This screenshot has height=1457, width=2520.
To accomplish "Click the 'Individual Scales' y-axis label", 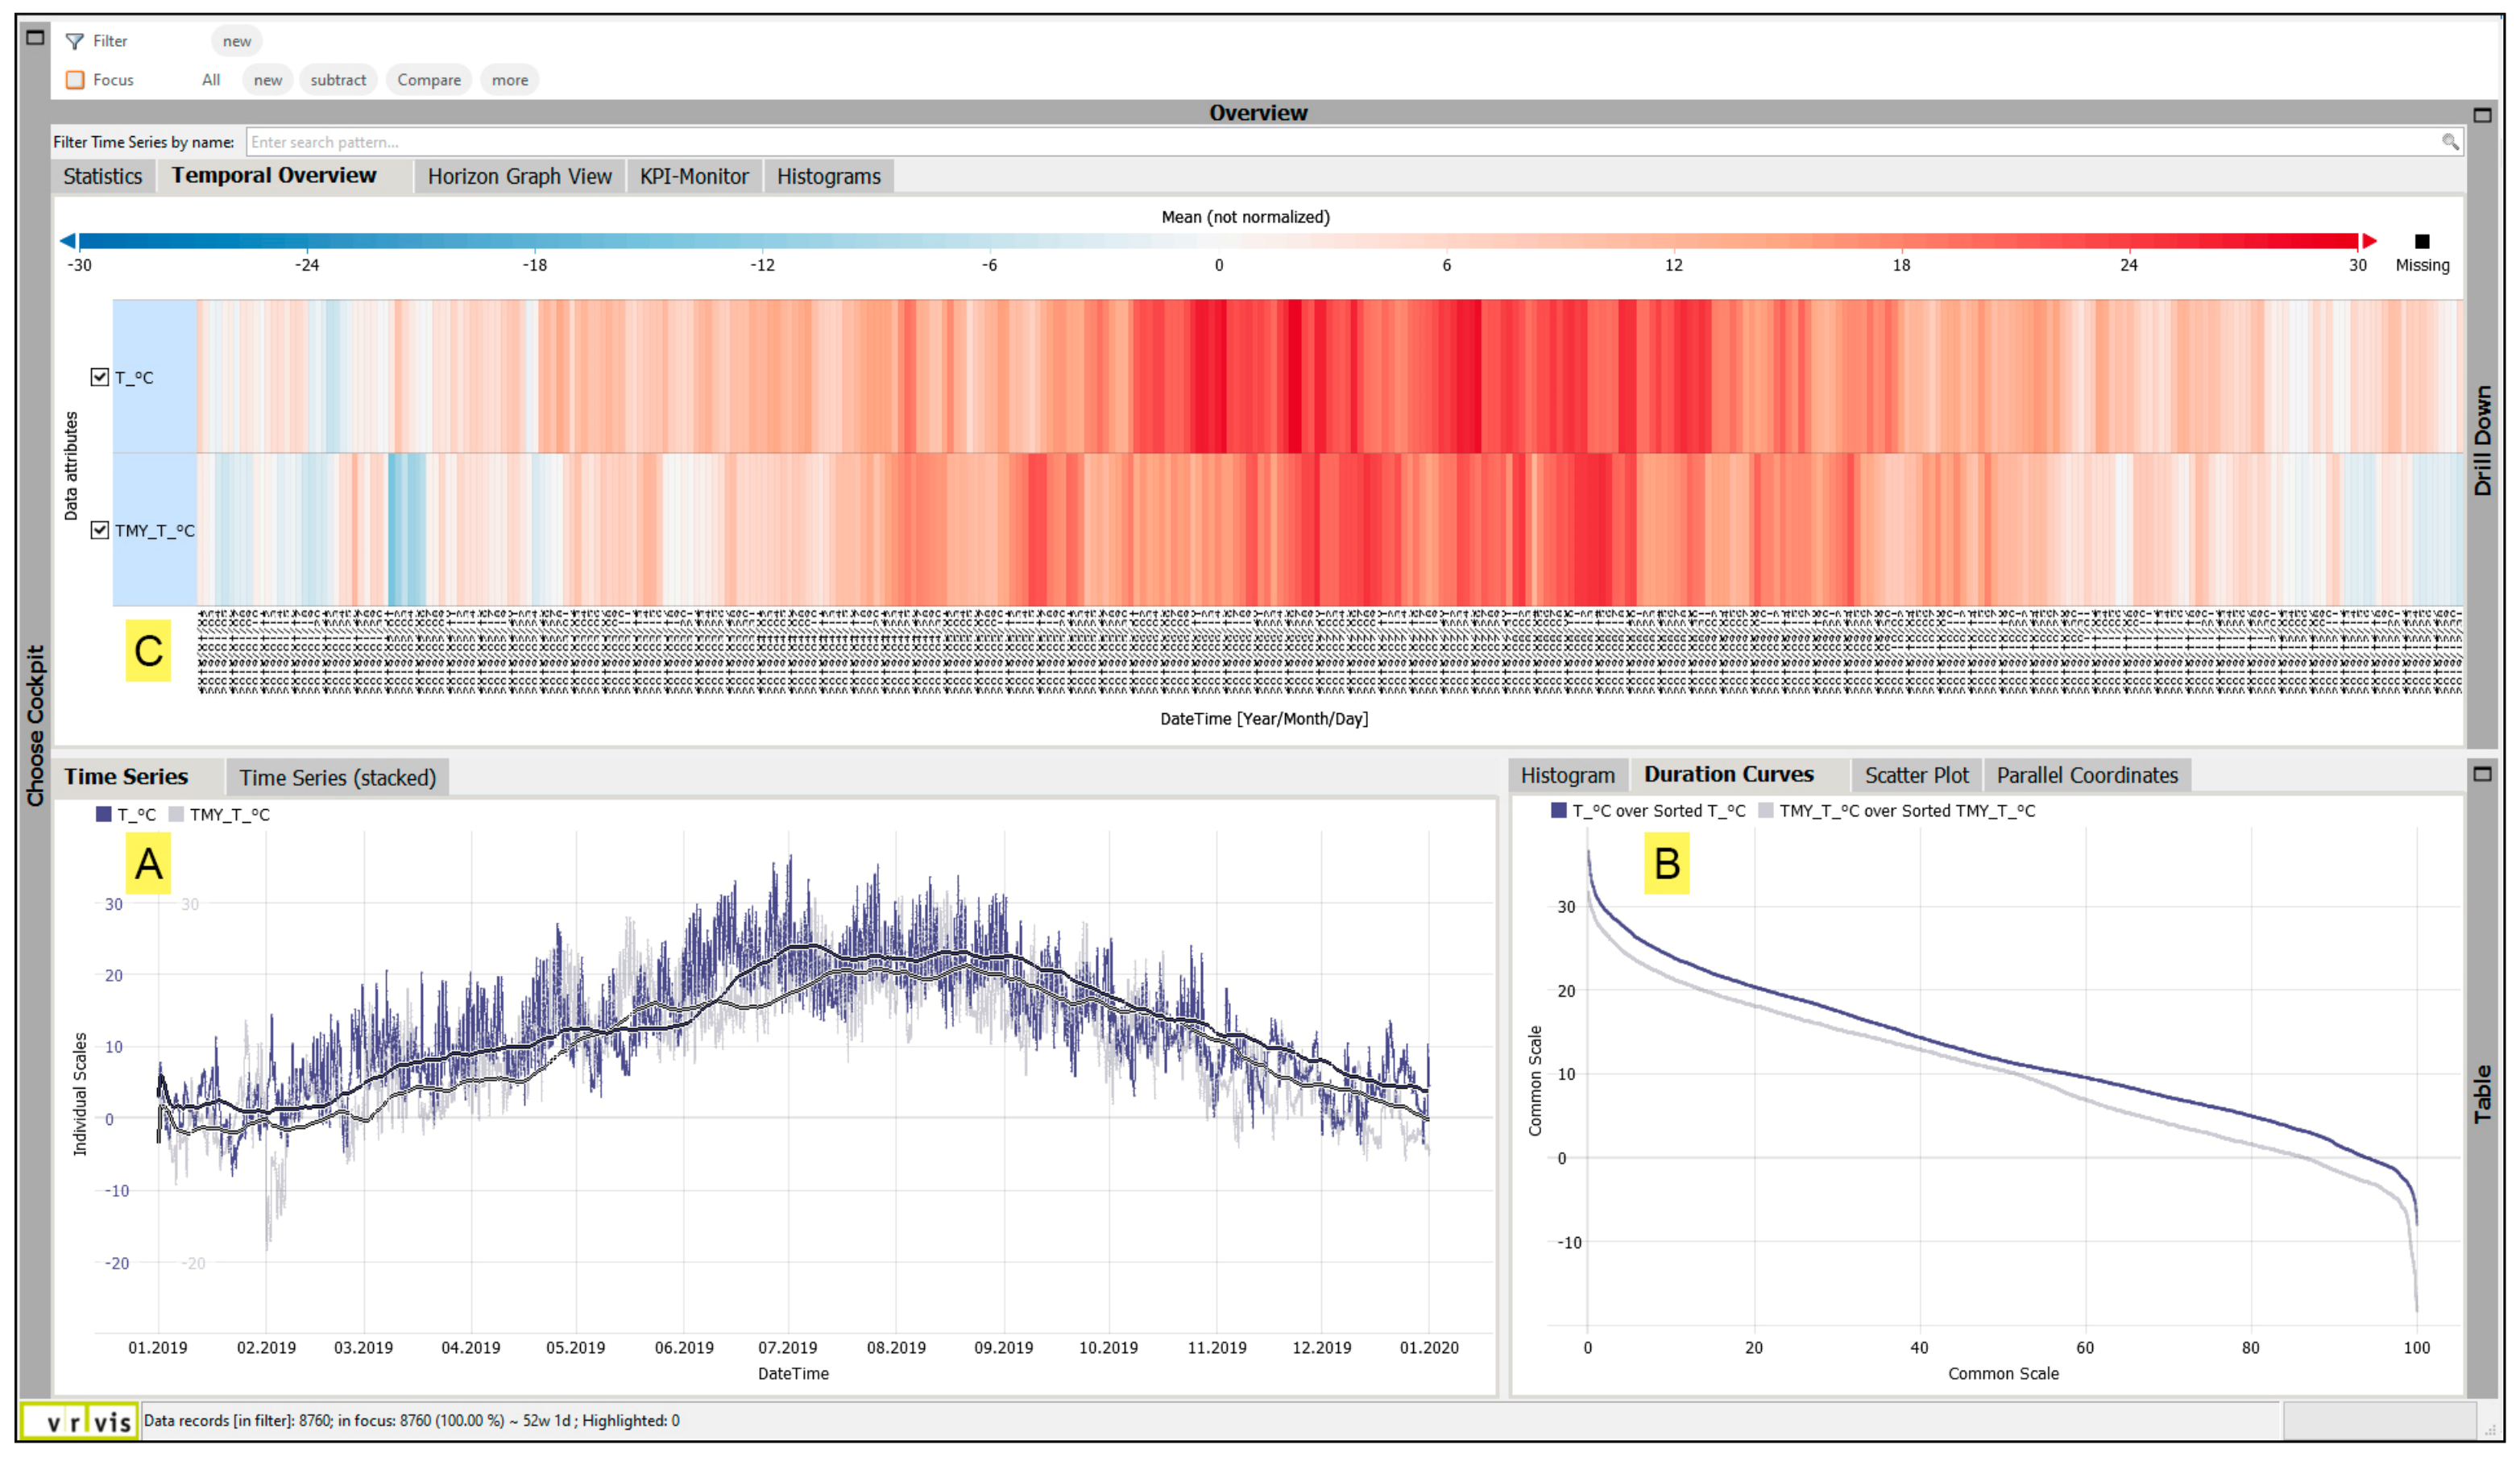I will (x=80, y=1094).
